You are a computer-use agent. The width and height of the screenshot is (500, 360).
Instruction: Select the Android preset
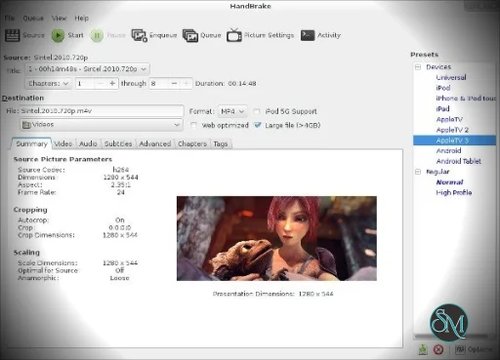pos(449,151)
